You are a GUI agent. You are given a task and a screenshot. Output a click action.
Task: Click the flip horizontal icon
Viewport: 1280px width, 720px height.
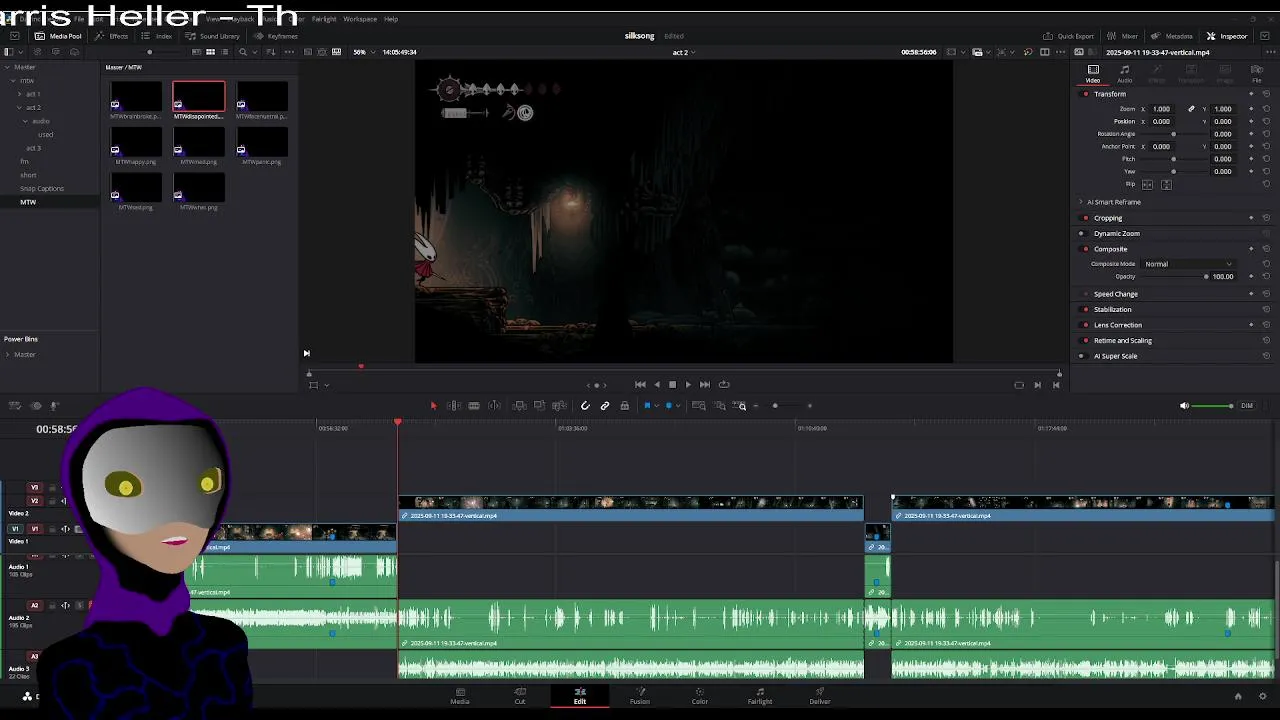tap(1147, 185)
